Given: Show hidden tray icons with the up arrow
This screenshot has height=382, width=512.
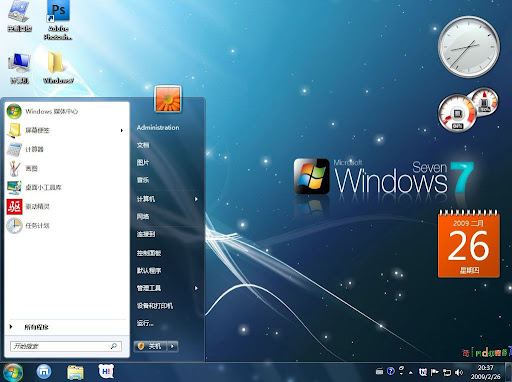Looking at the screenshot, I should click(411, 372).
